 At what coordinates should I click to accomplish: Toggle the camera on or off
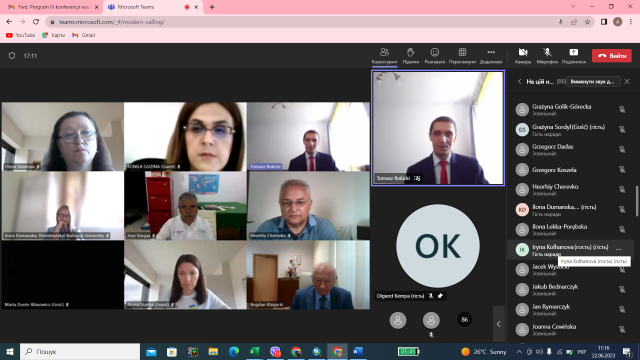[523, 56]
